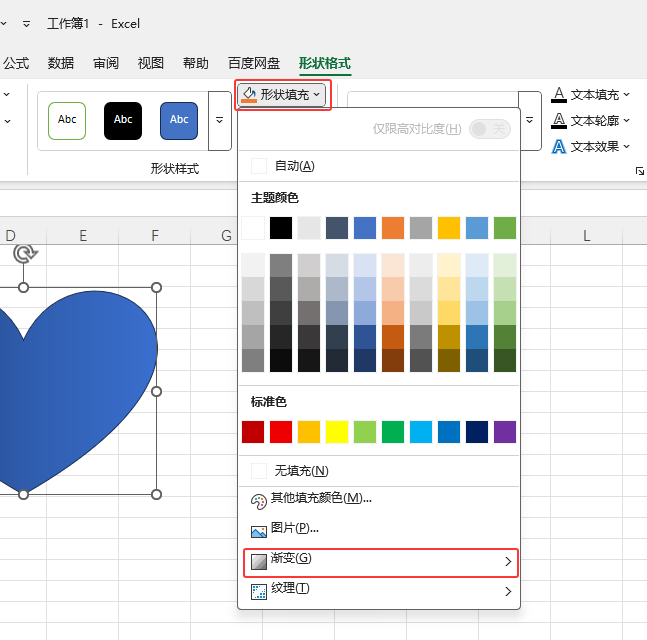The height and width of the screenshot is (640, 647).
Task: Choose 无填充(N) no fill
Action: (379, 471)
